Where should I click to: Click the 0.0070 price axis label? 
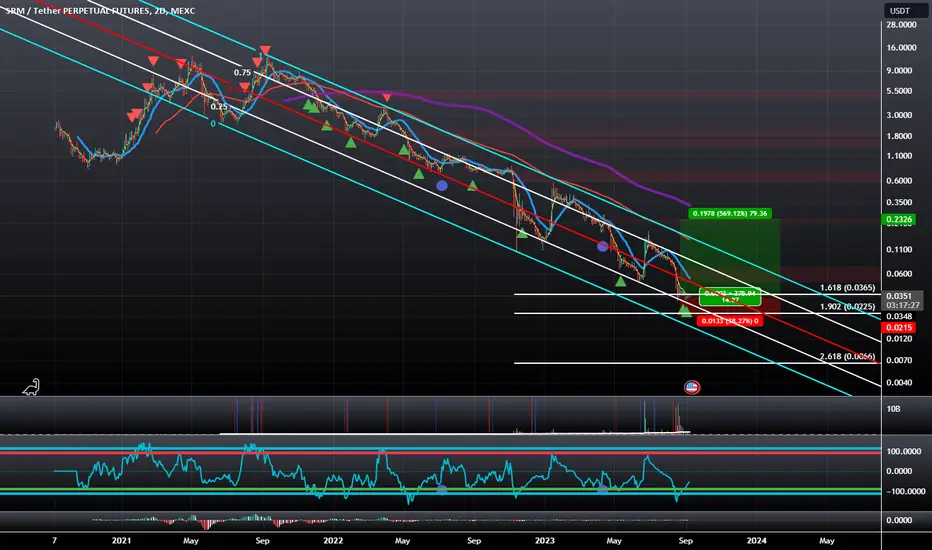click(899, 360)
